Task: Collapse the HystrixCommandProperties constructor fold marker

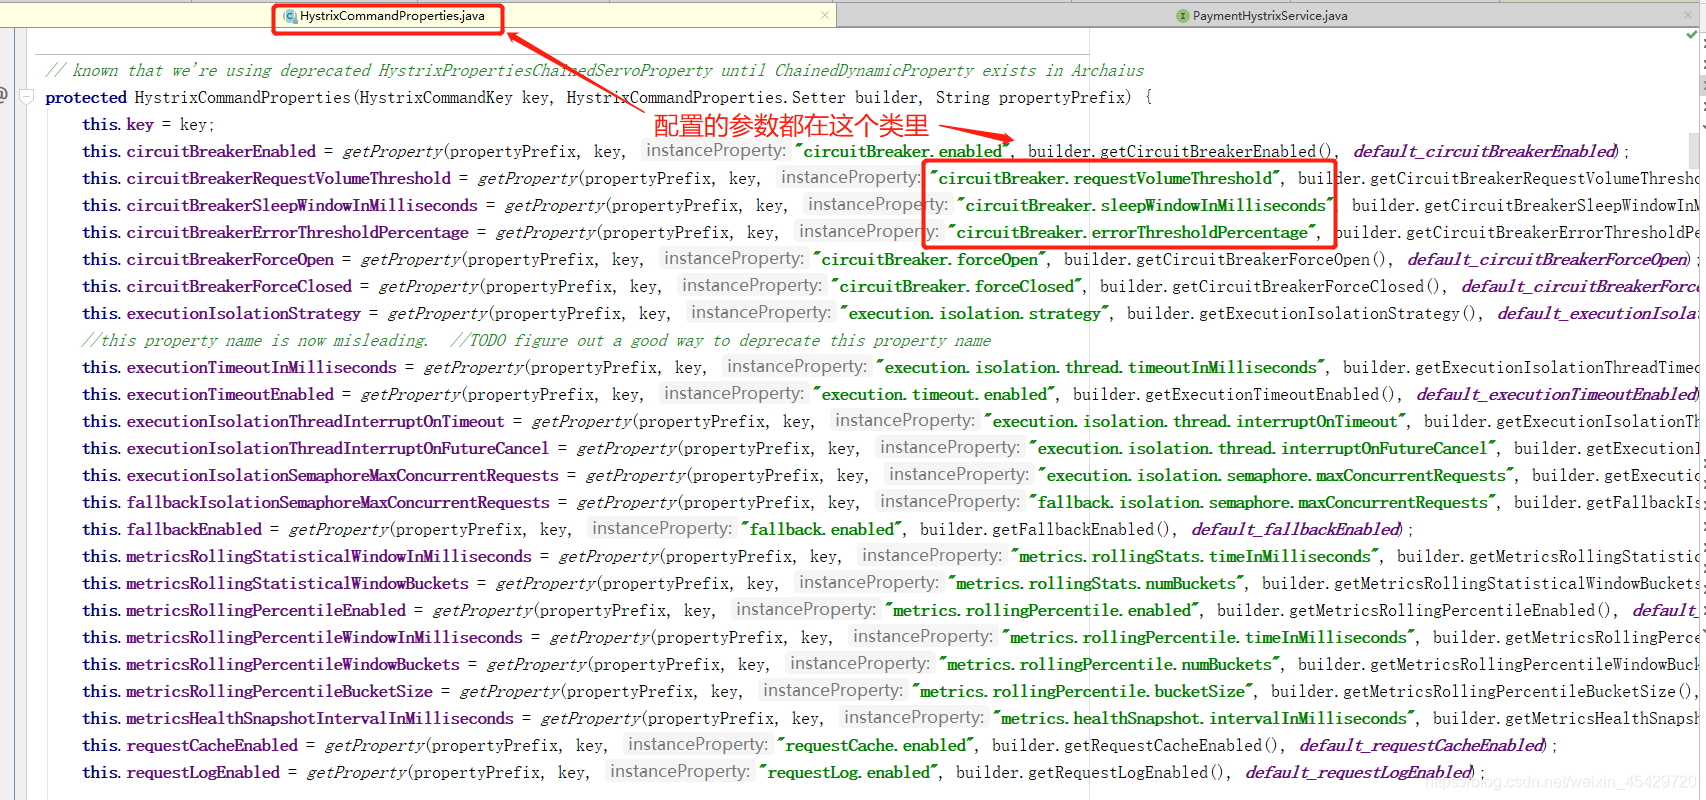Action: 27,97
